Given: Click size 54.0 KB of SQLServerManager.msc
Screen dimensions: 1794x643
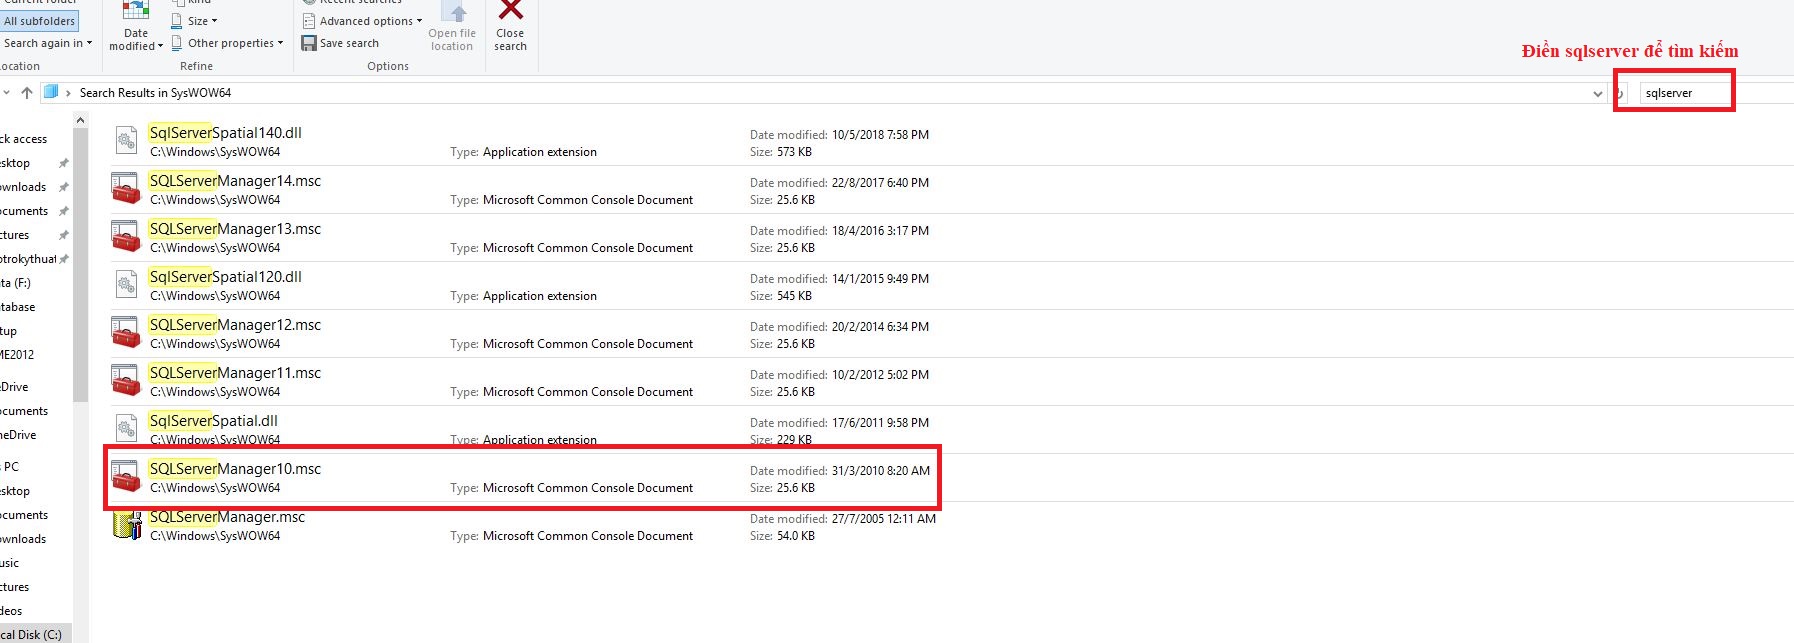Looking at the screenshot, I should [796, 536].
